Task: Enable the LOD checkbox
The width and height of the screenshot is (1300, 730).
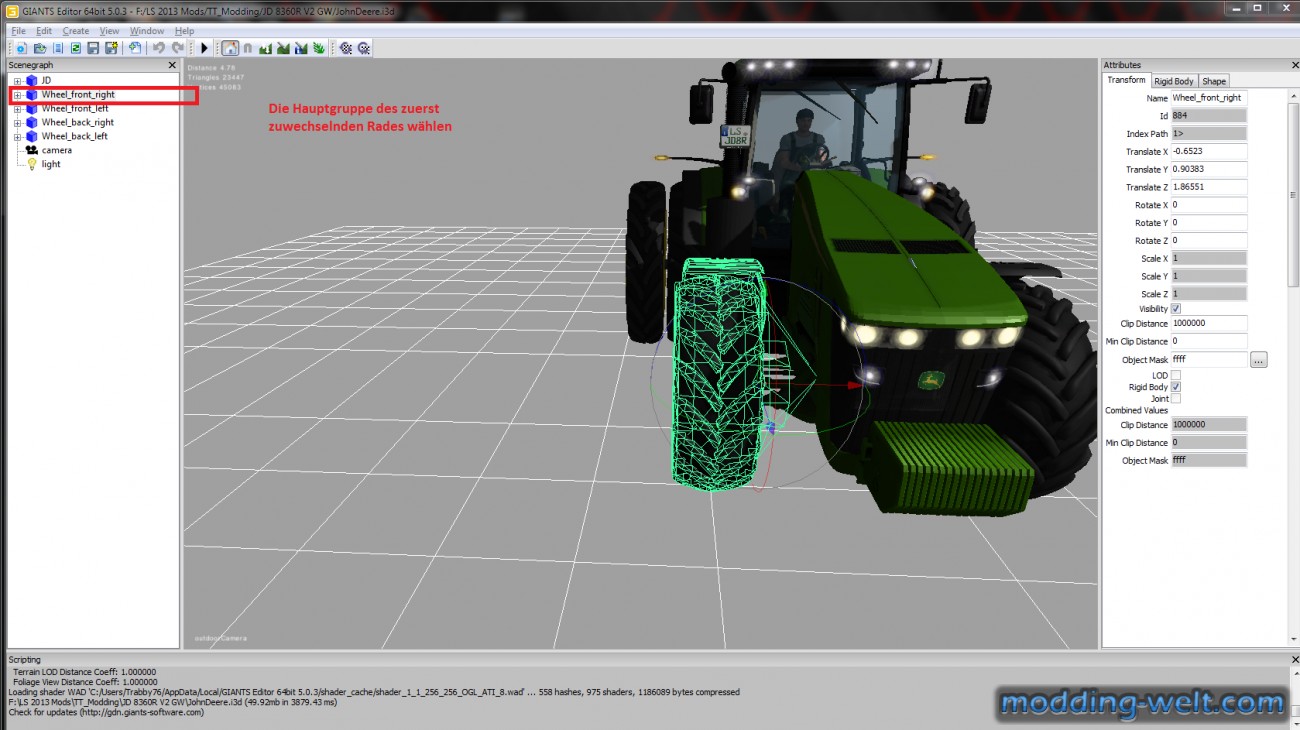Action: pyautogui.click(x=1176, y=375)
